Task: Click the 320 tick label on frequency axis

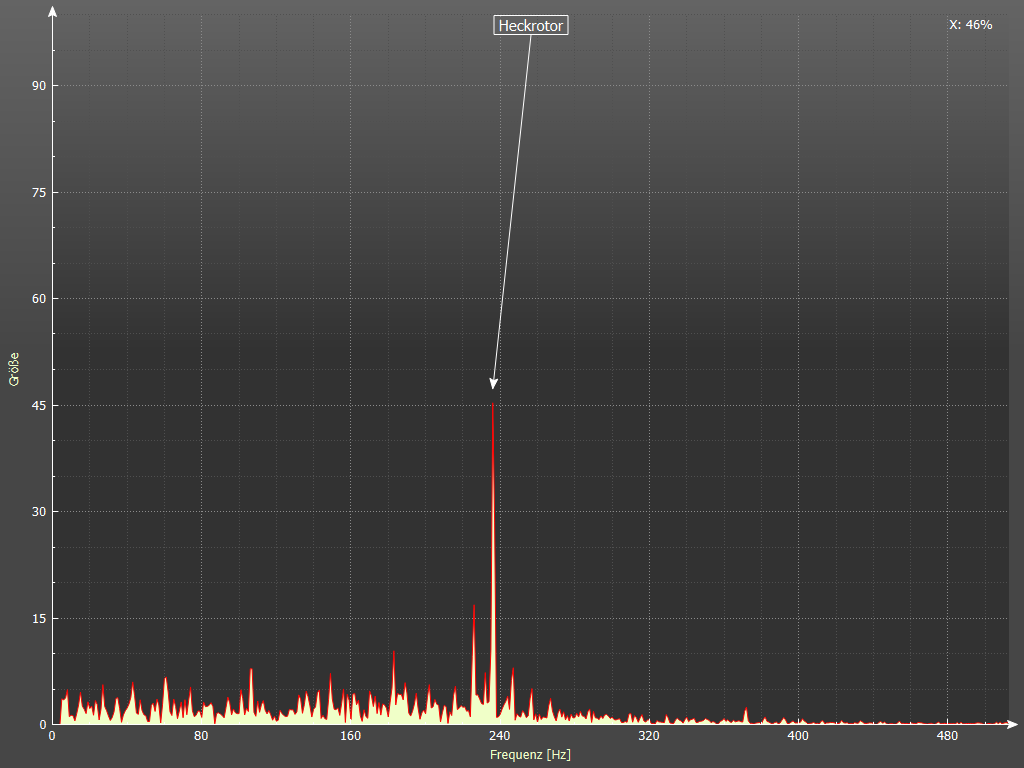Action: pyautogui.click(x=649, y=737)
